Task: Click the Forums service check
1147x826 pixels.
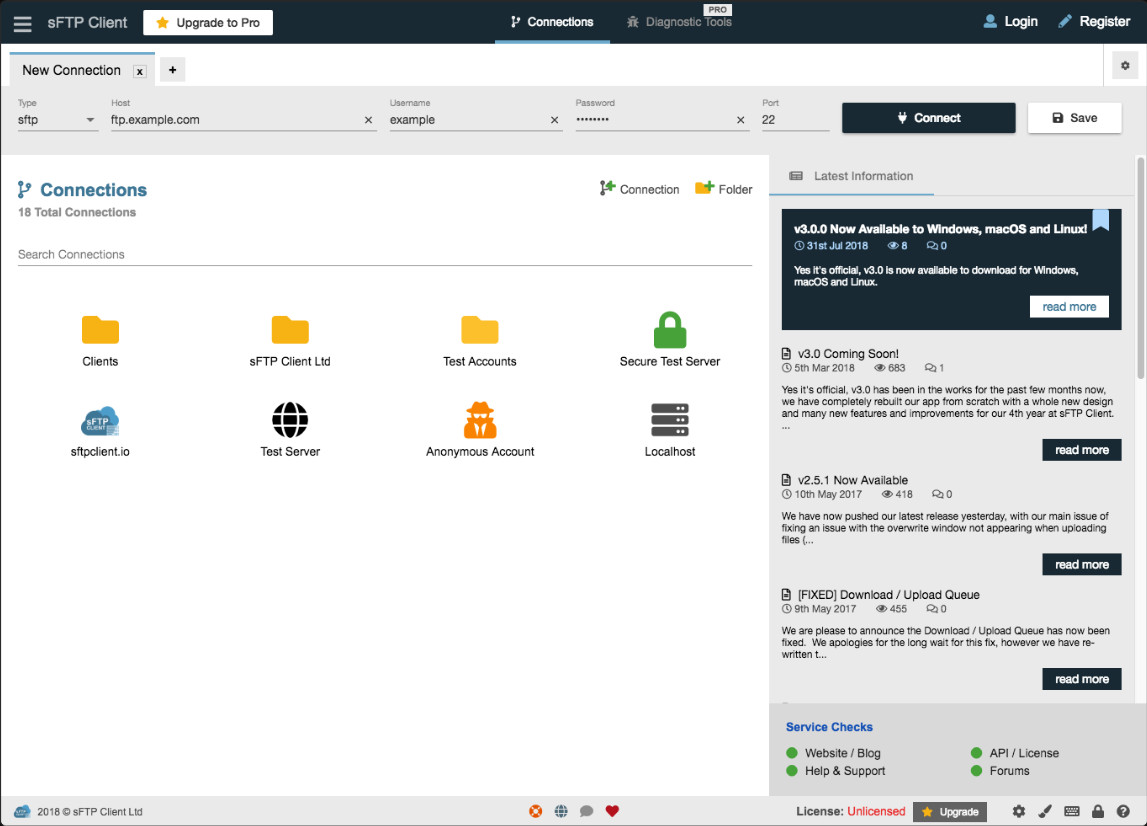Action: [1000, 770]
